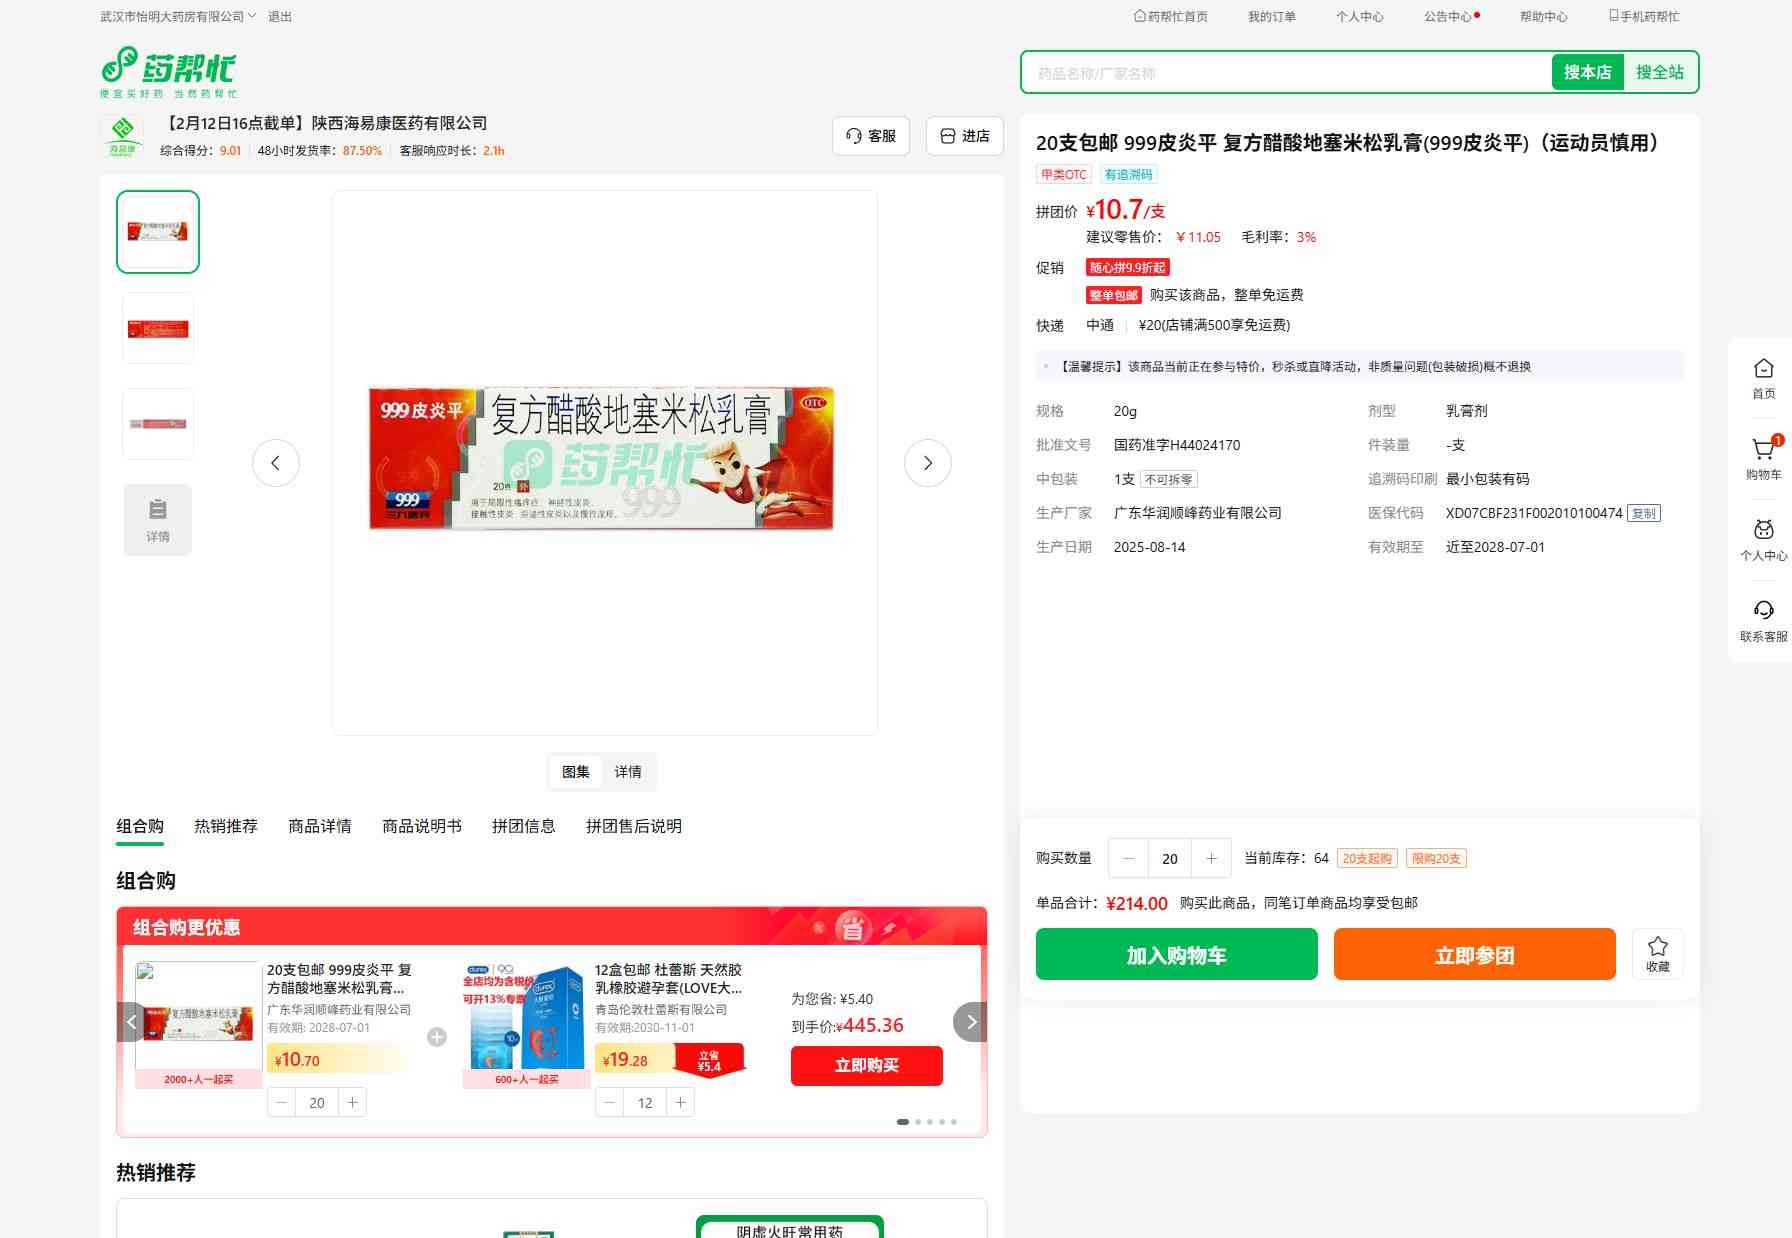Toggle image view to 详情

[628, 772]
